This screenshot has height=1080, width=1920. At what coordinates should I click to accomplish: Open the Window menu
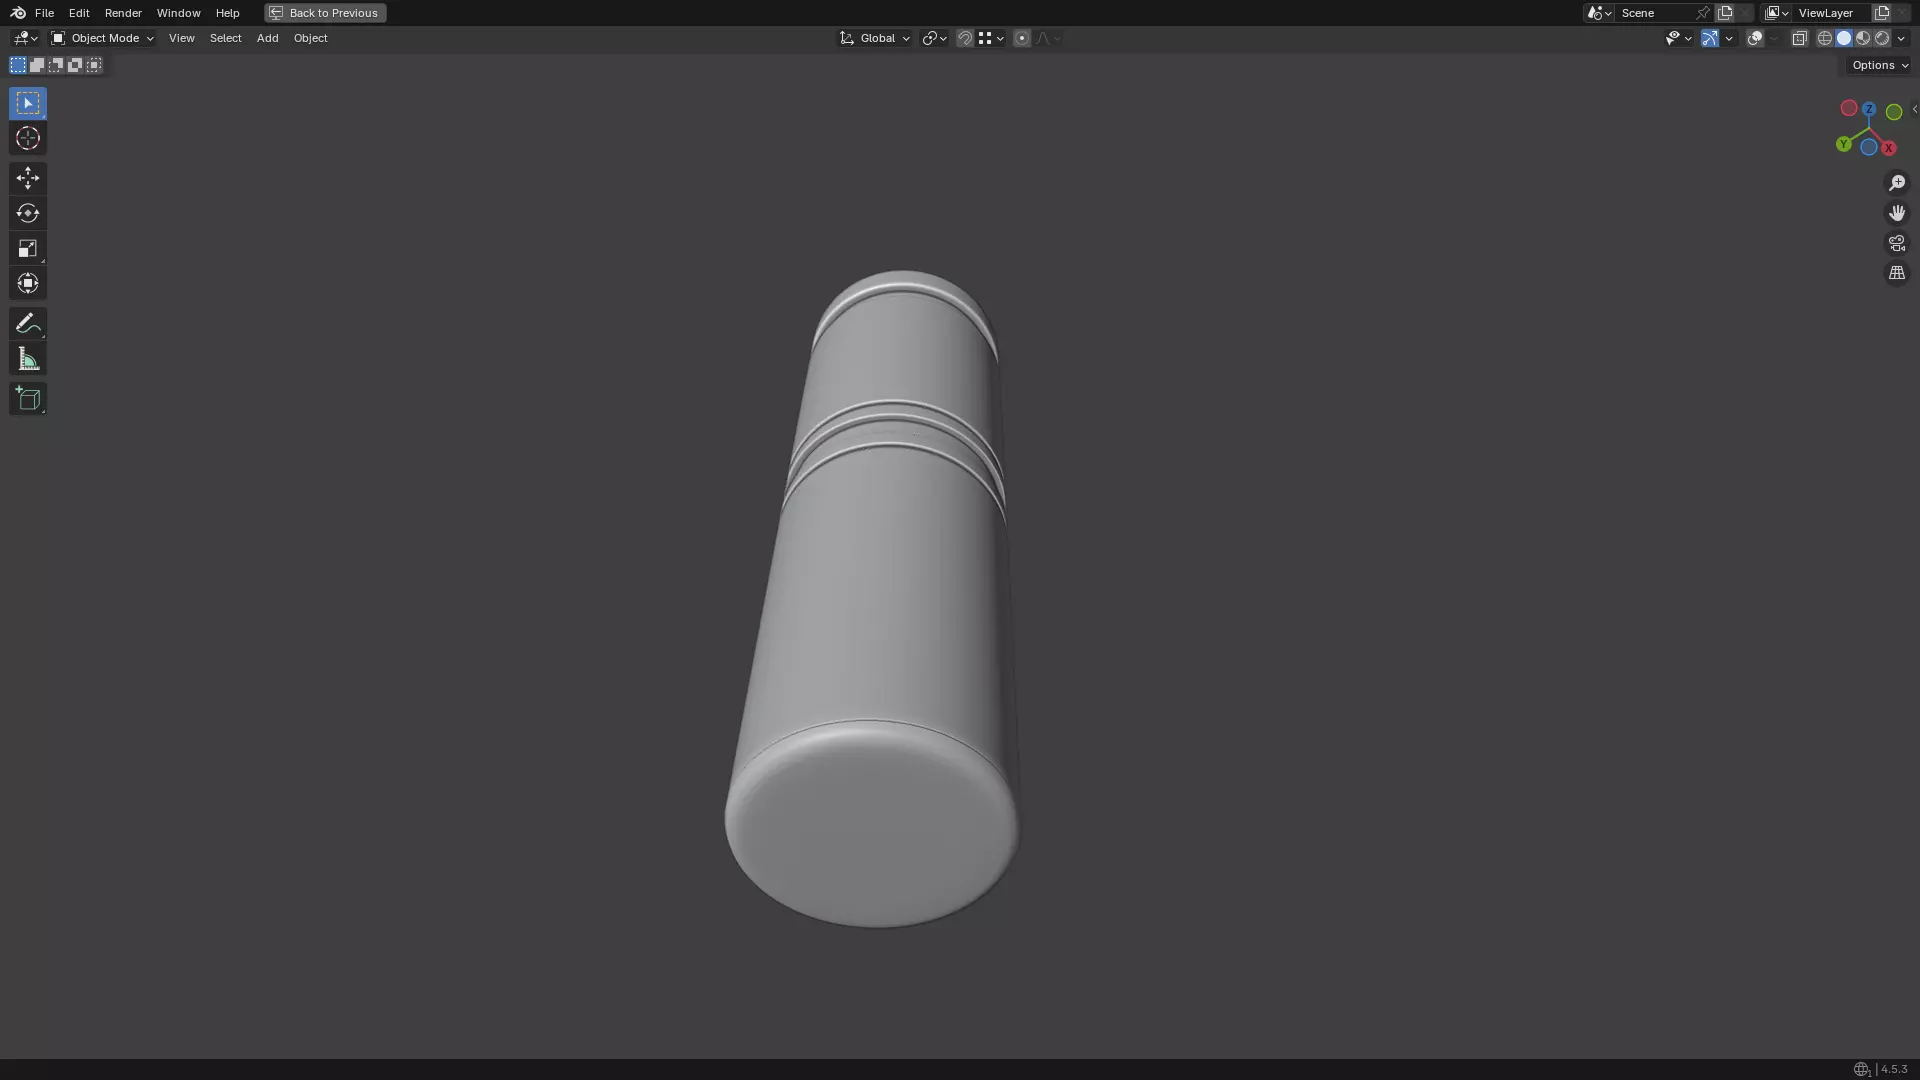[x=178, y=13]
